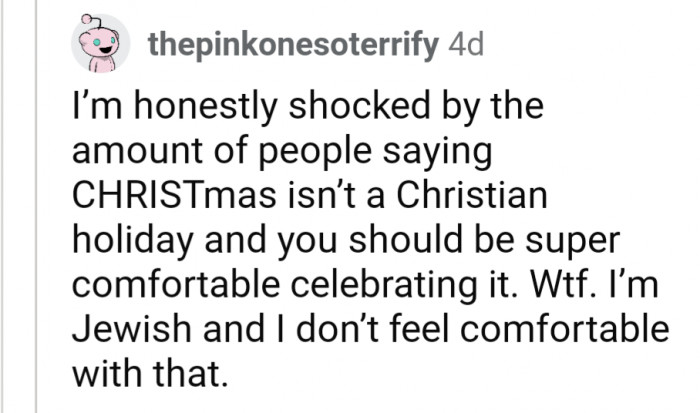Open thepinkonesoterrify's pink Snoo avatar

pos(100,43)
